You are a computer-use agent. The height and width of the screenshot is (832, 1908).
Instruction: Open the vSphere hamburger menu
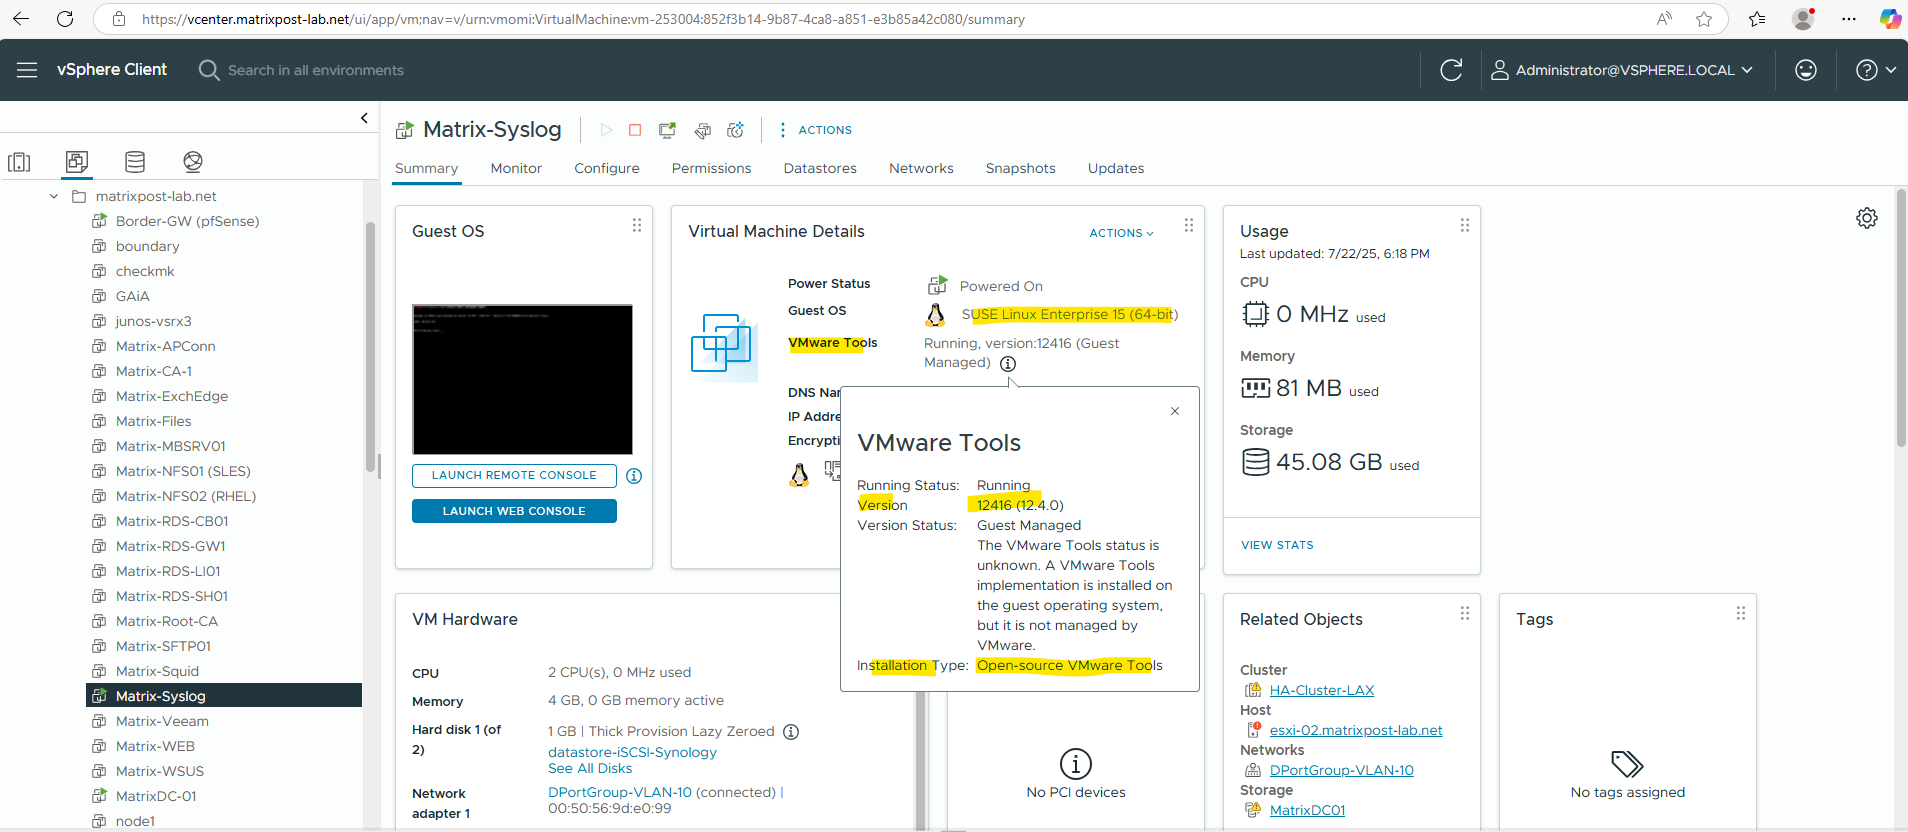[27, 70]
